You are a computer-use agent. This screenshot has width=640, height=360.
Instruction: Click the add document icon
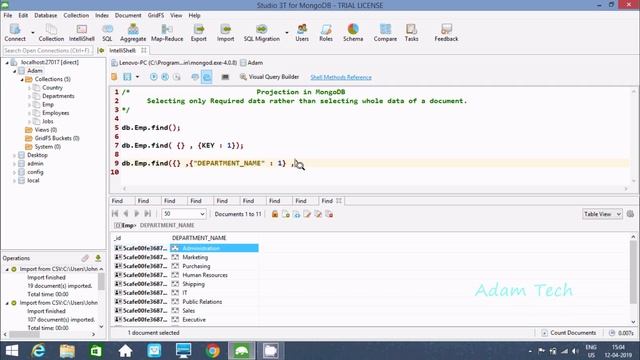coord(286,214)
